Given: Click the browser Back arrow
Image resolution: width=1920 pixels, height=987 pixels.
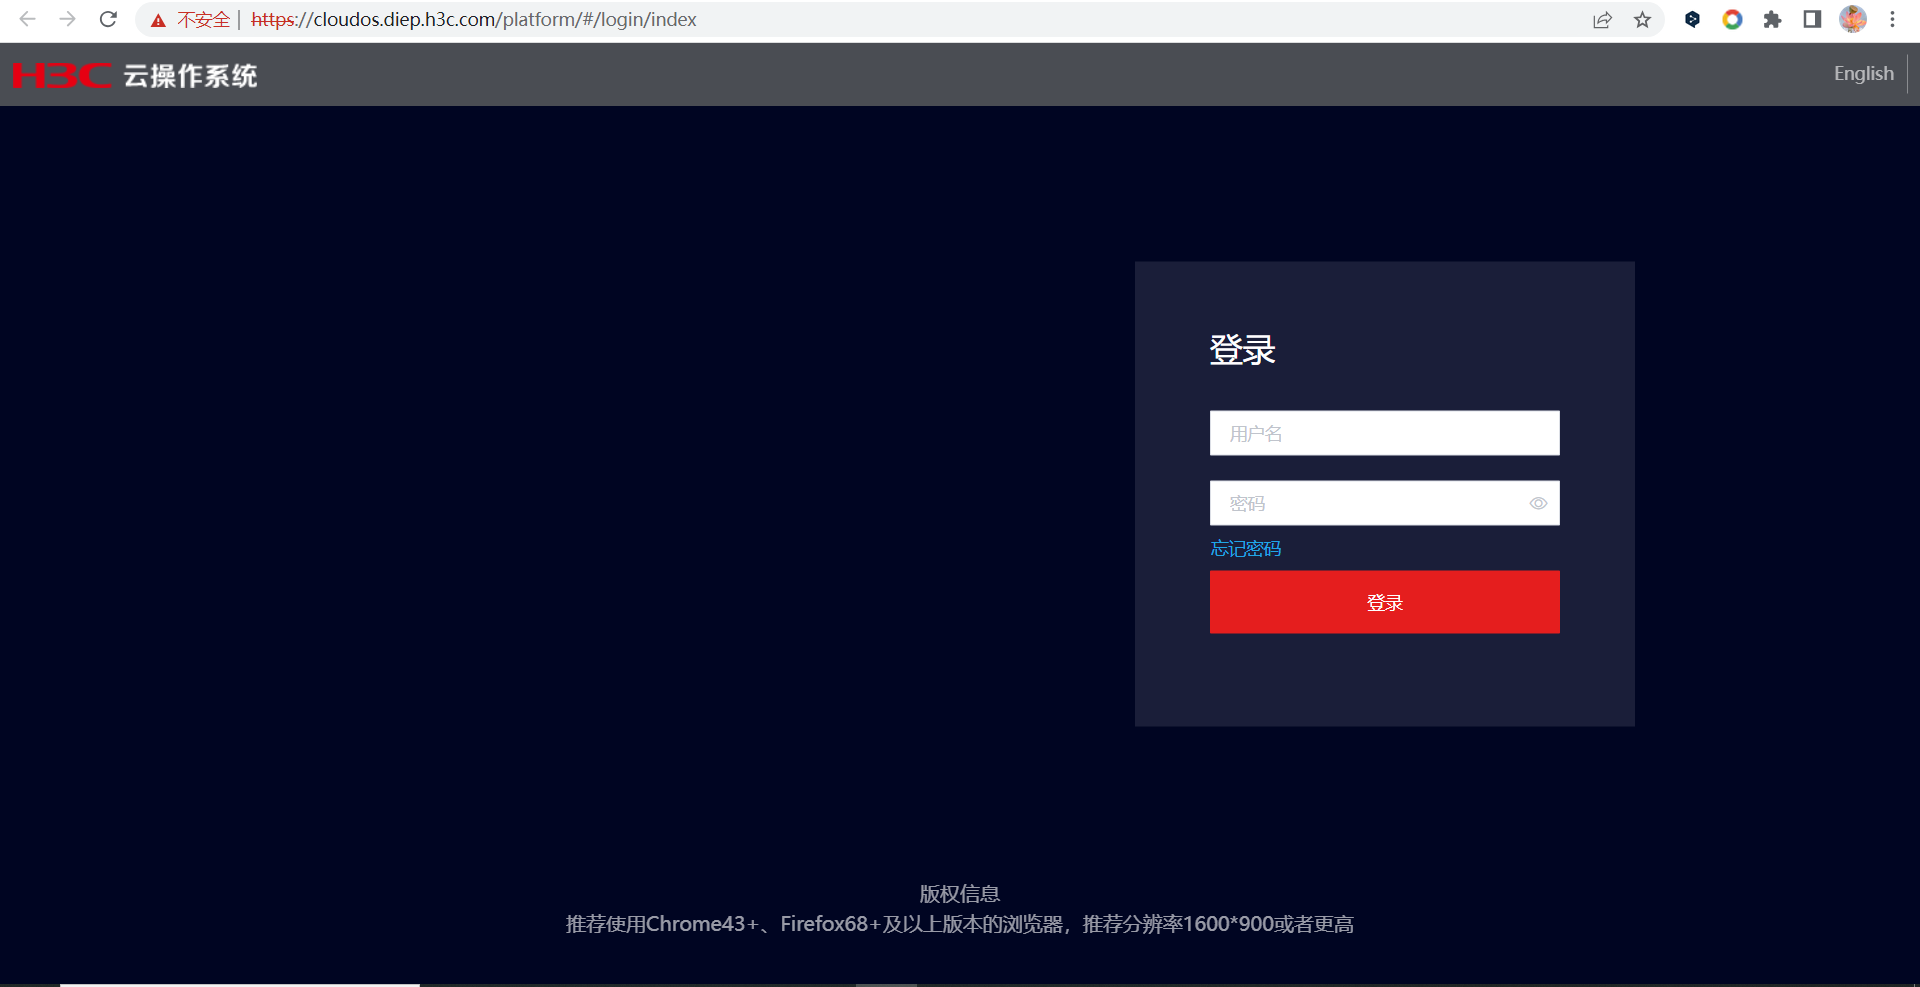Looking at the screenshot, I should tap(28, 19).
